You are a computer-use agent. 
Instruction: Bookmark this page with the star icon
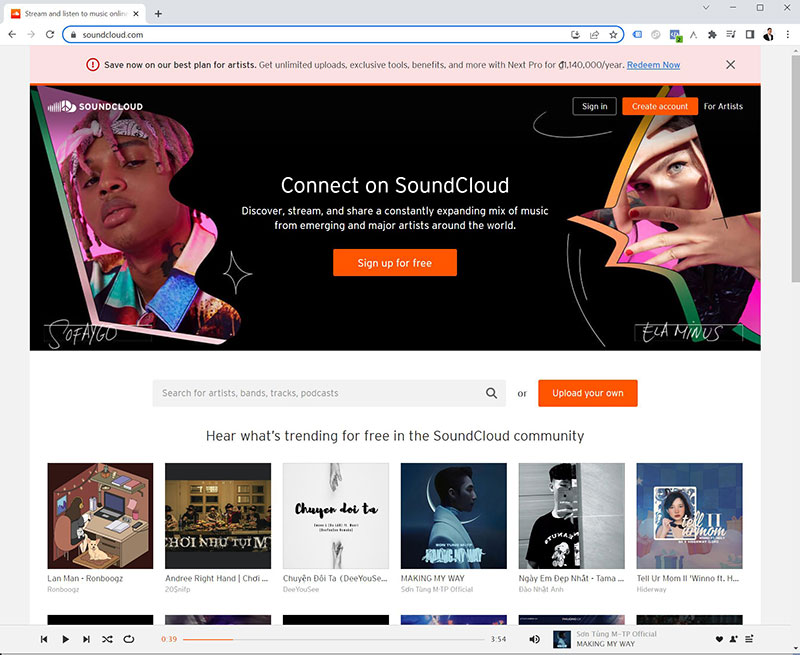click(x=615, y=33)
